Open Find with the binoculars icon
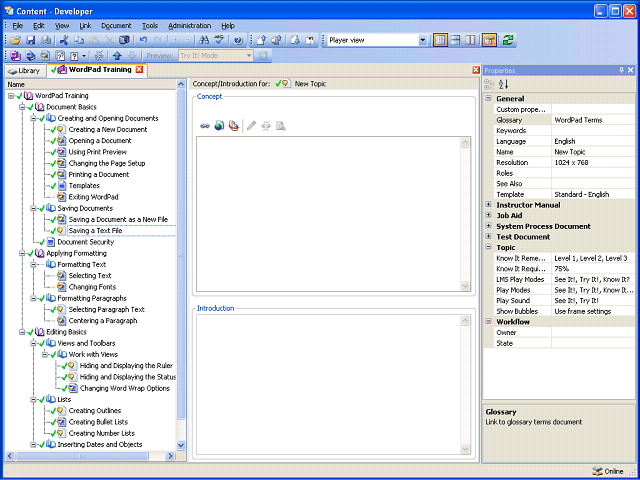 coord(204,40)
